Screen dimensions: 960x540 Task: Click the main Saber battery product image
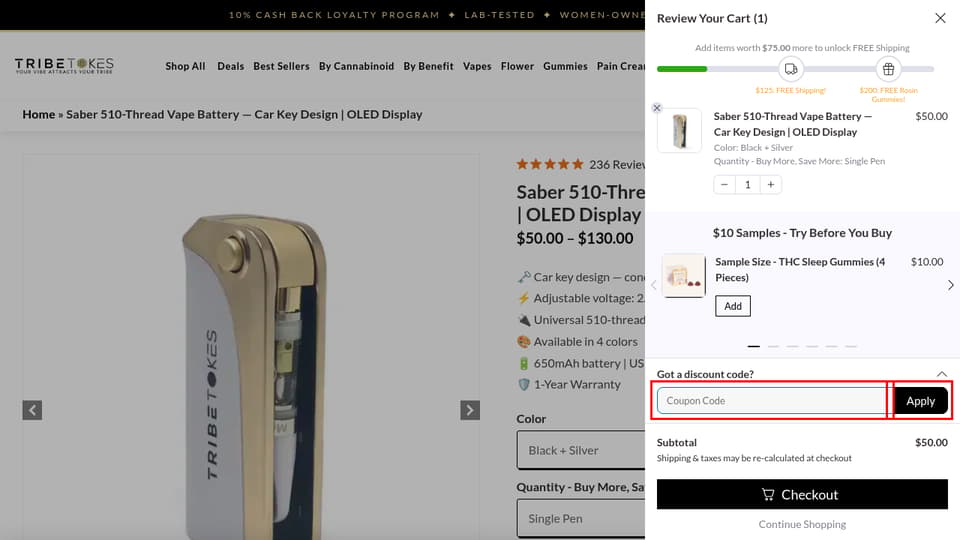(x=252, y=347)
